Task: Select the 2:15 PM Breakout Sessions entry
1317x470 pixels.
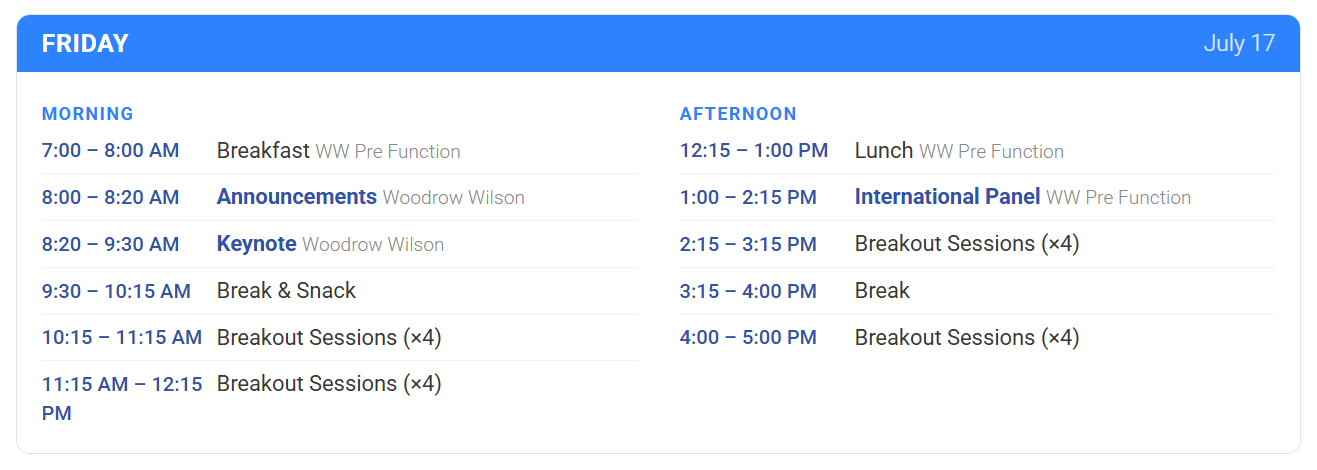Action: pos(966,244)
